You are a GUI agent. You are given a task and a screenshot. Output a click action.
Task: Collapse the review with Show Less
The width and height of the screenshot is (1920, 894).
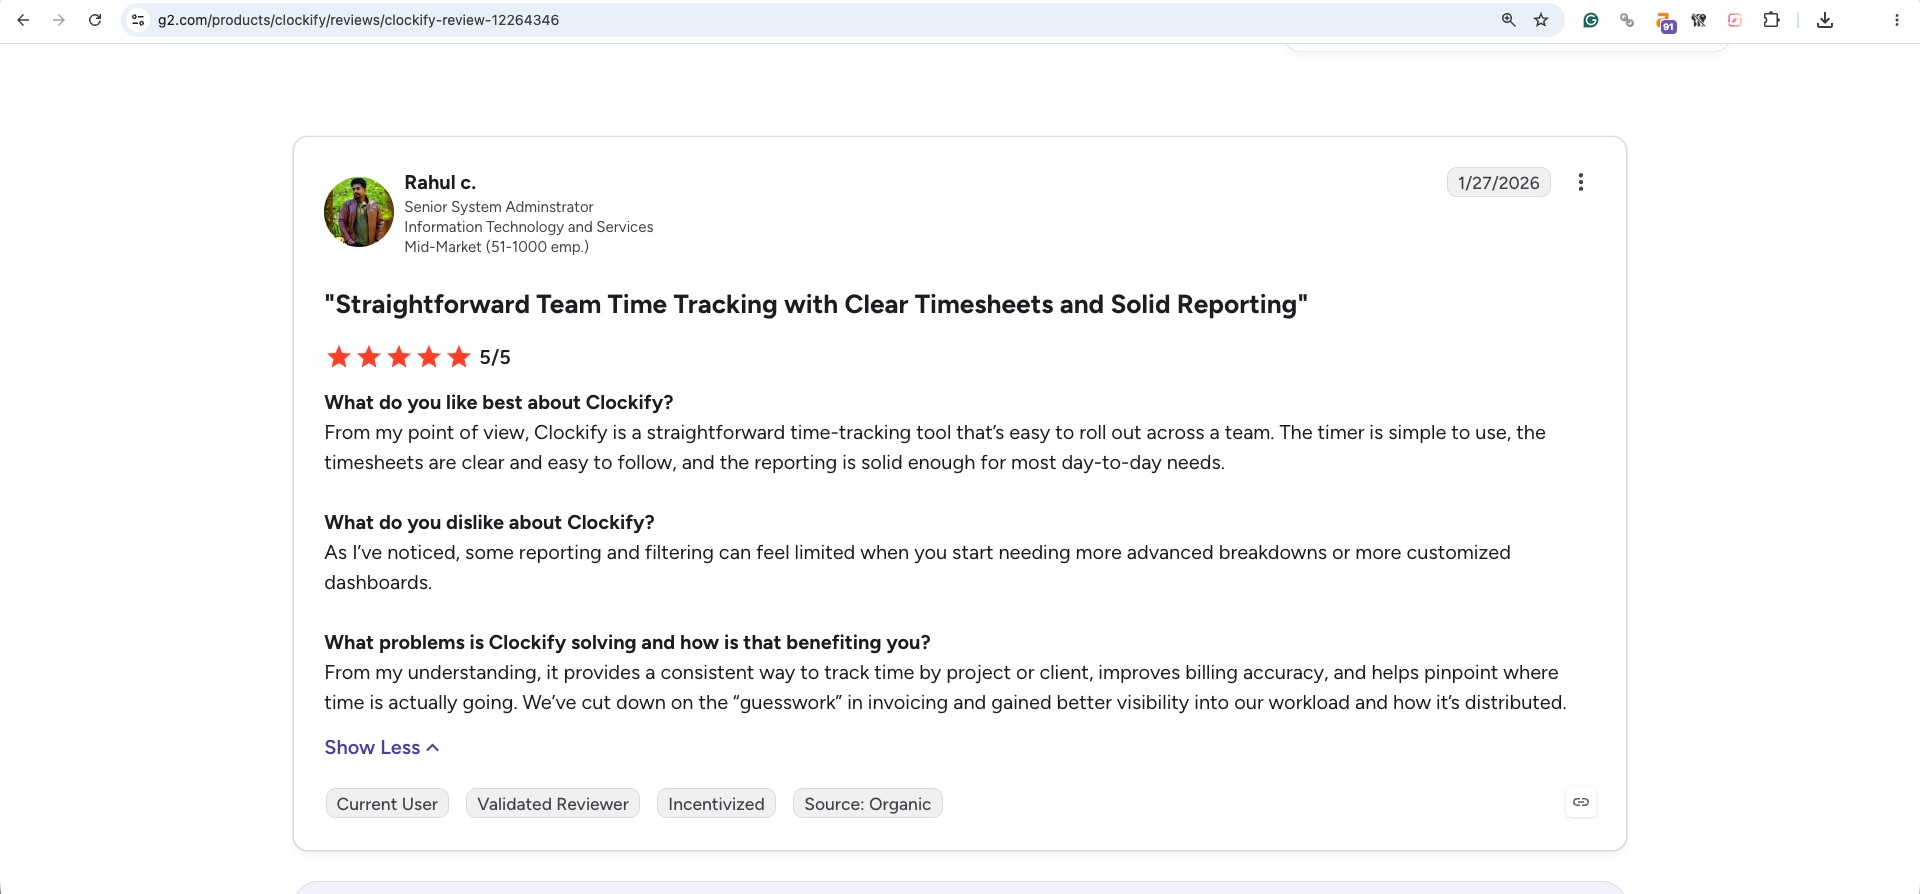coord(382,747)
